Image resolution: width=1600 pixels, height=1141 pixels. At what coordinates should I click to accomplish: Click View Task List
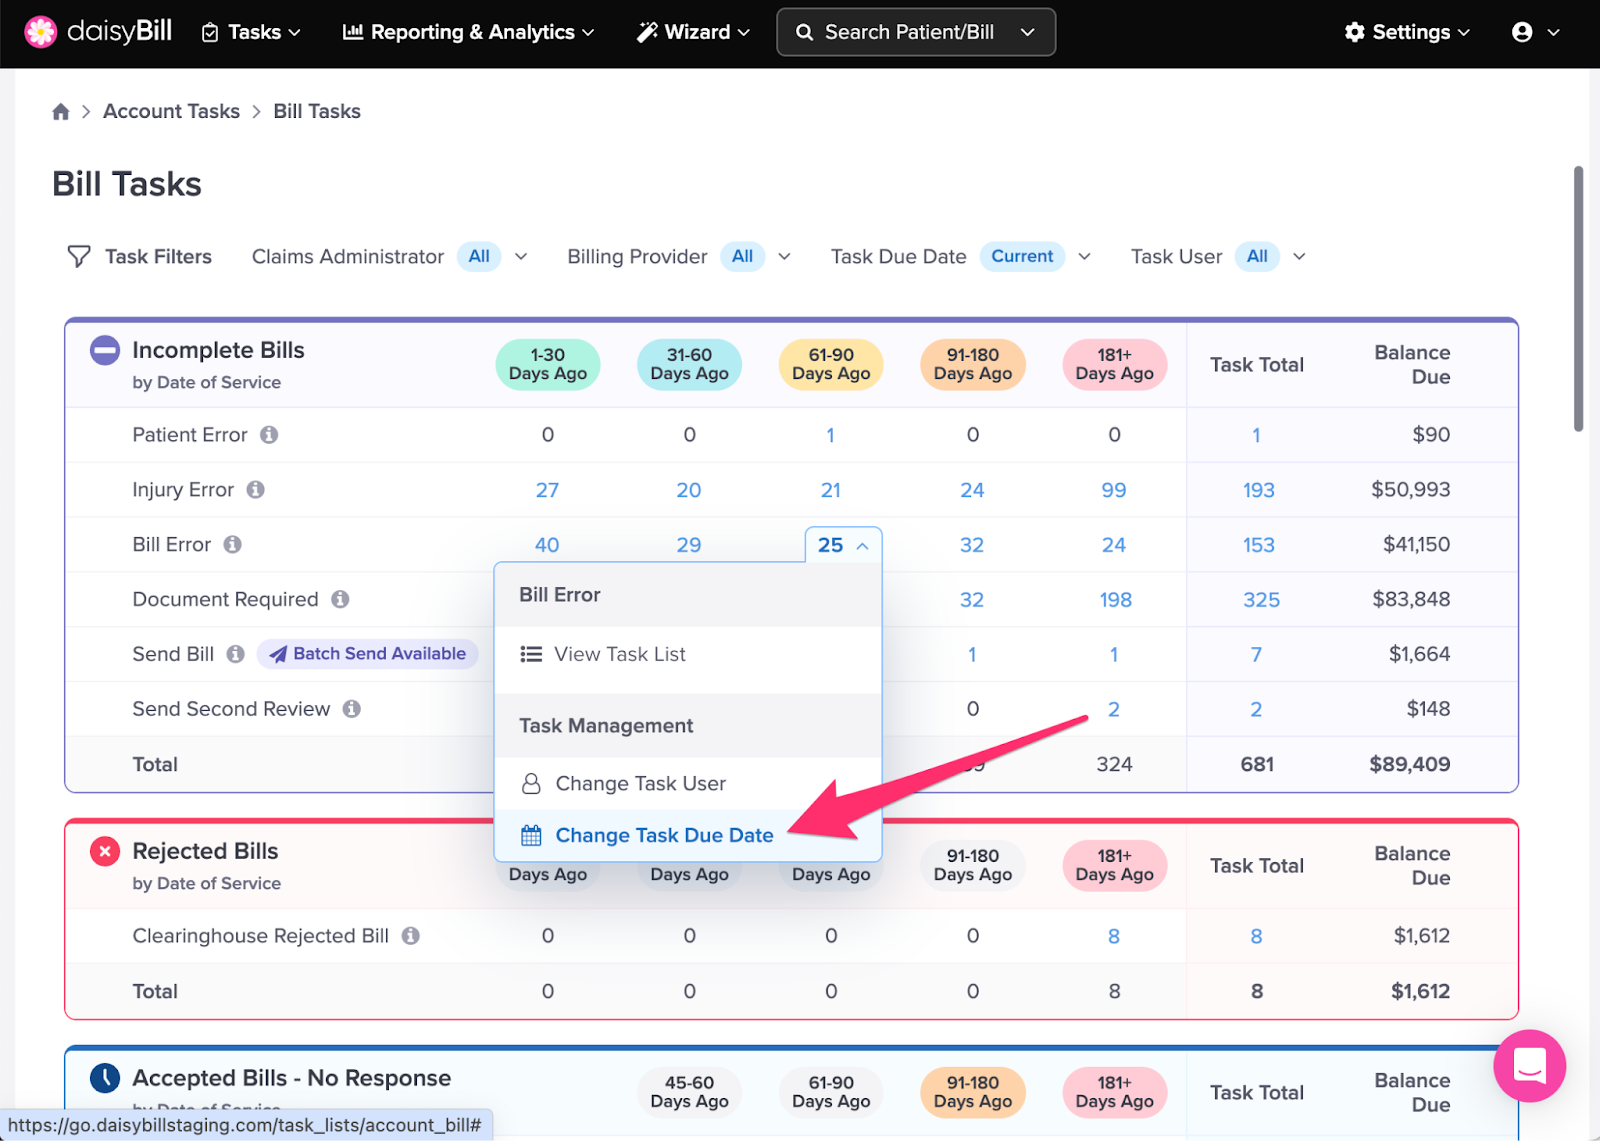point(619,654)
